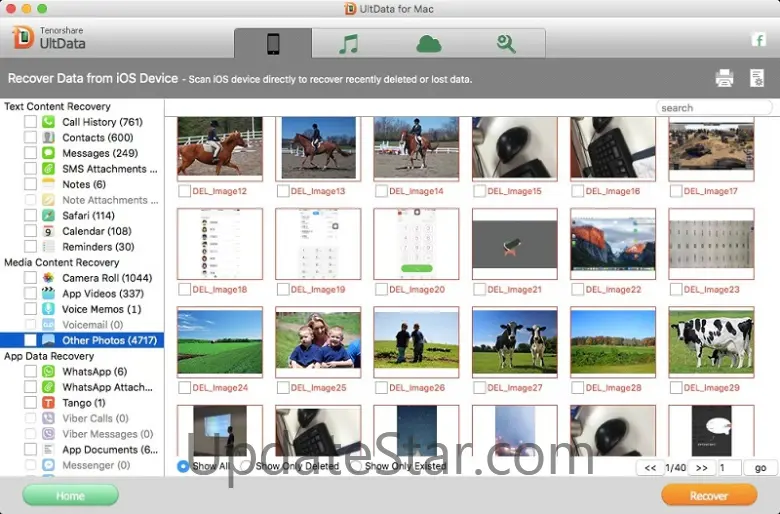Click the Camera Roll photos icon
The width and height of the screenshot is (780, 514).
(x=48, y=278)
